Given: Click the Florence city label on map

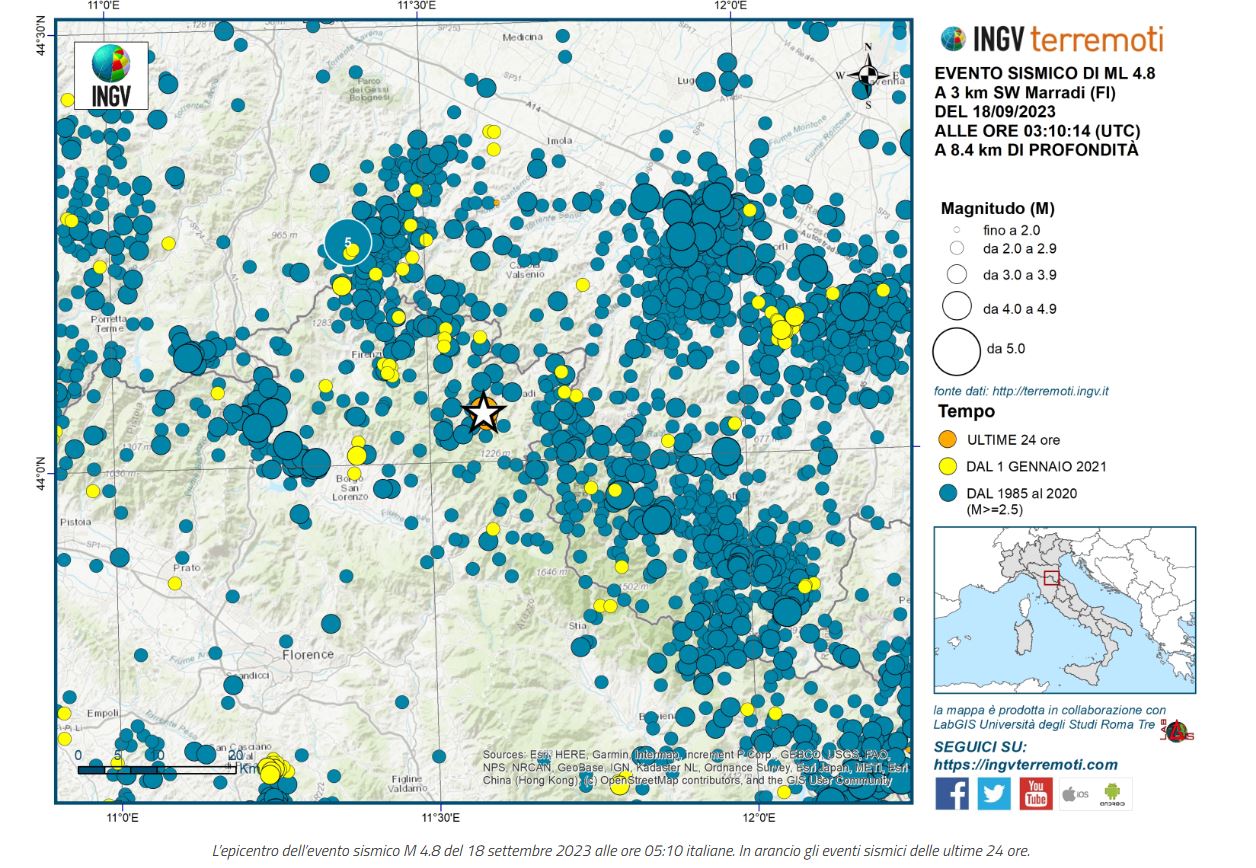Looking at the screenshot, I should 308,654.
